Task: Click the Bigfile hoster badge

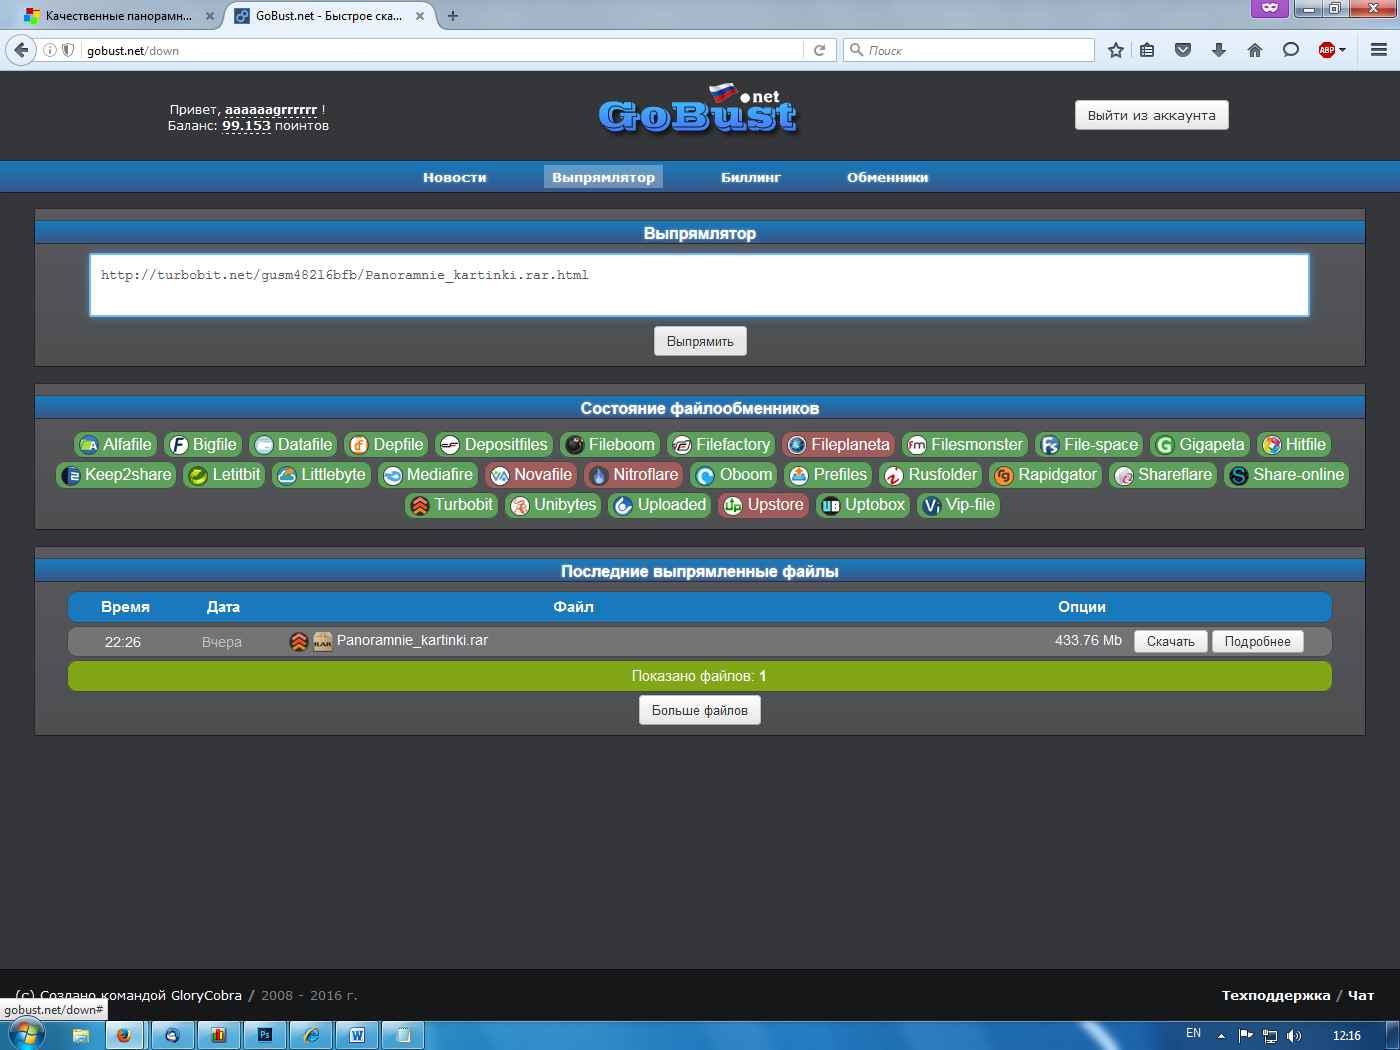Action: tap(203, 445)
